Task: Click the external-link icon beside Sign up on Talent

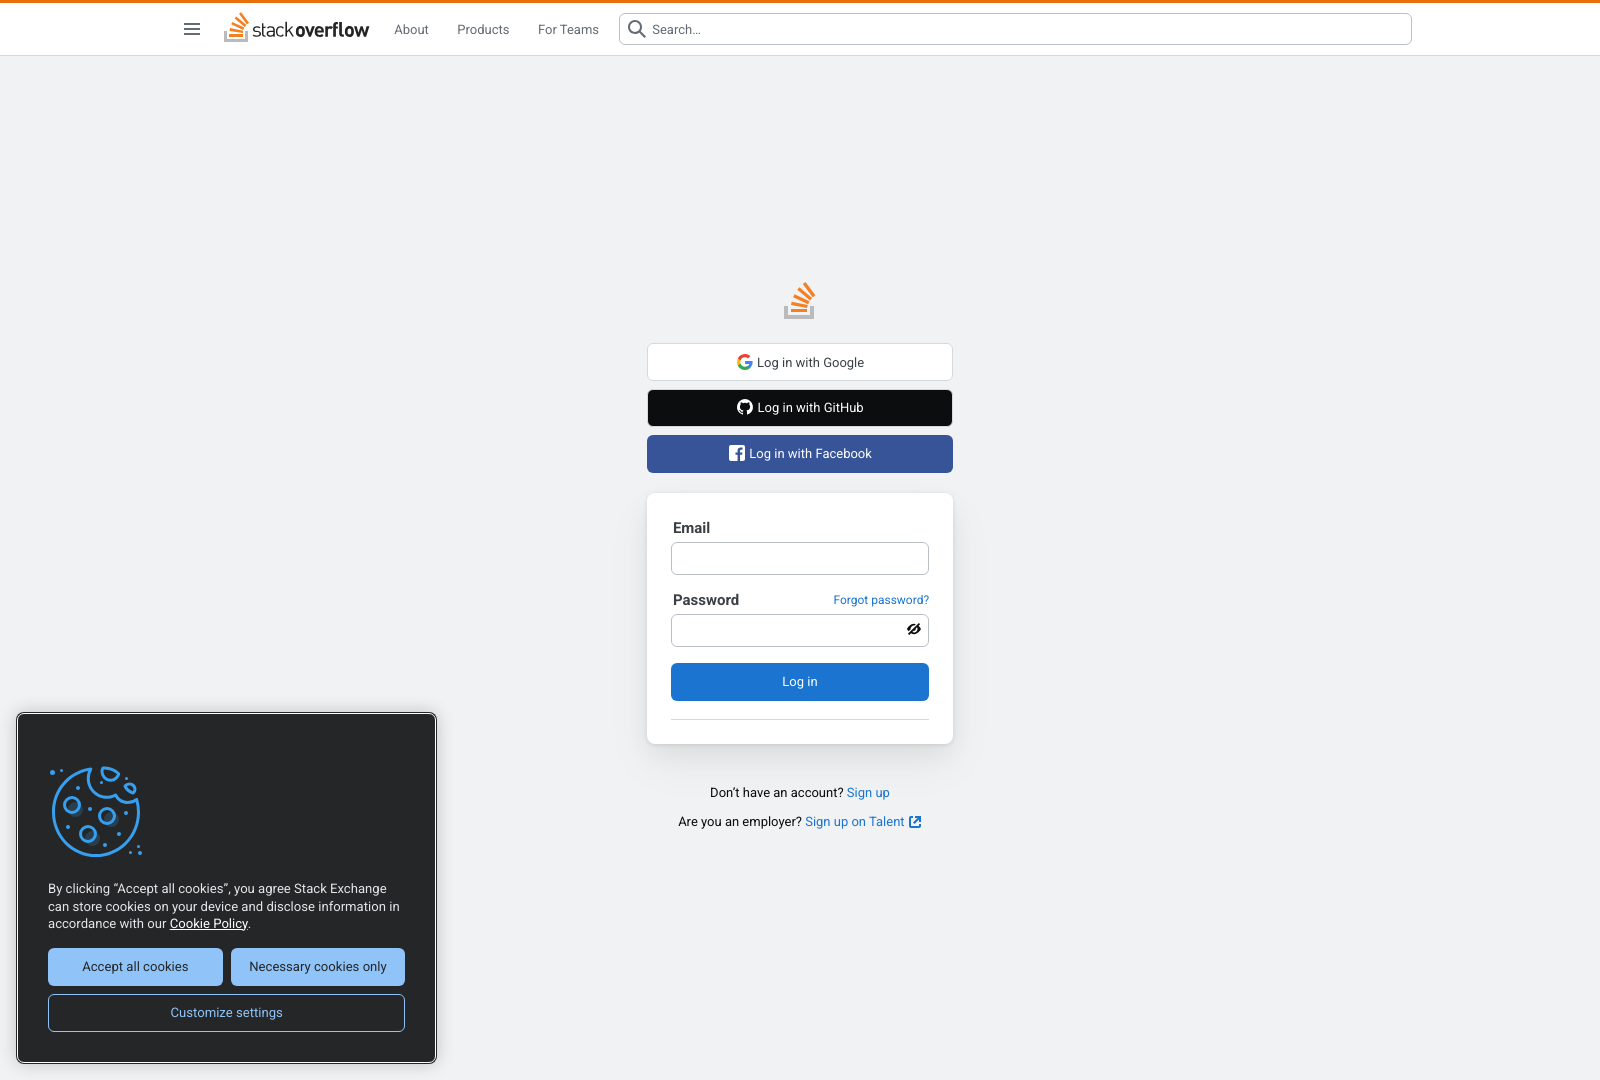Action: pyautogui.click(x=914, y=821)
